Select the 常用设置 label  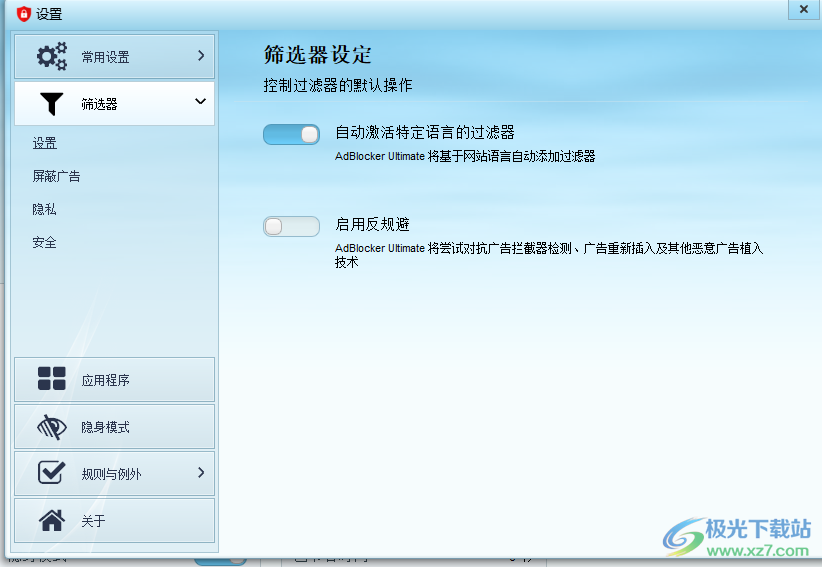(x=105, y=57)
